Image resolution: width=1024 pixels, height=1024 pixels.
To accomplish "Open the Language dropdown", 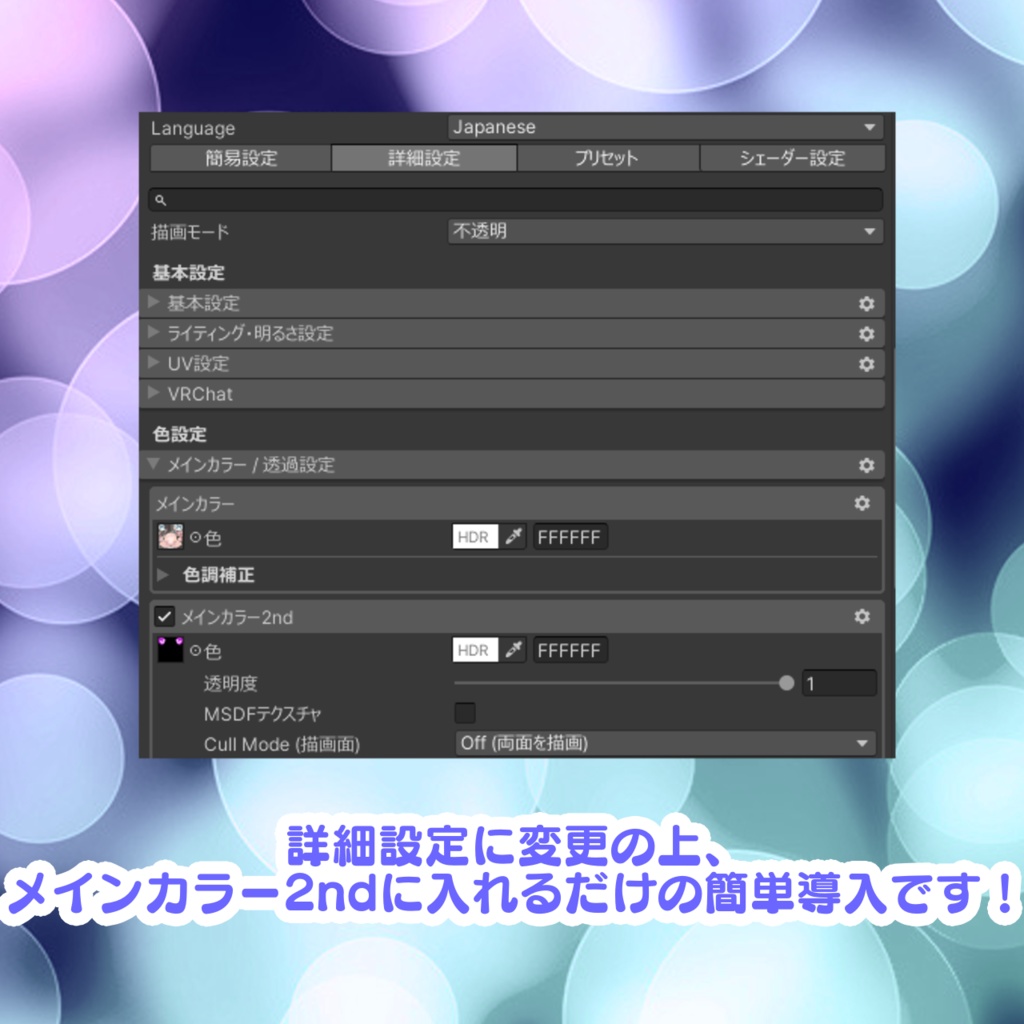I will [664, 127].
